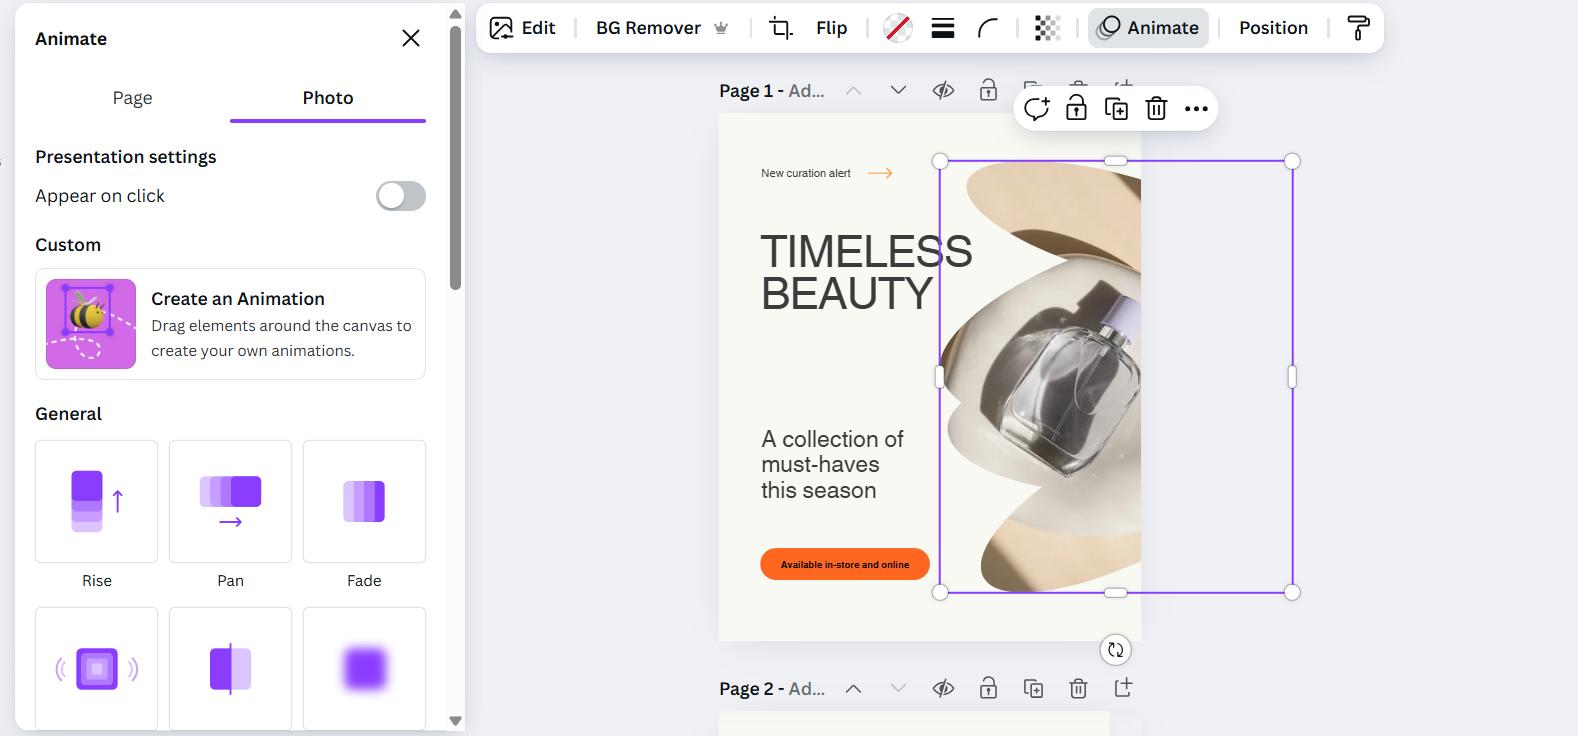
Task: Click the Position button
Action: pos(1273,28)
